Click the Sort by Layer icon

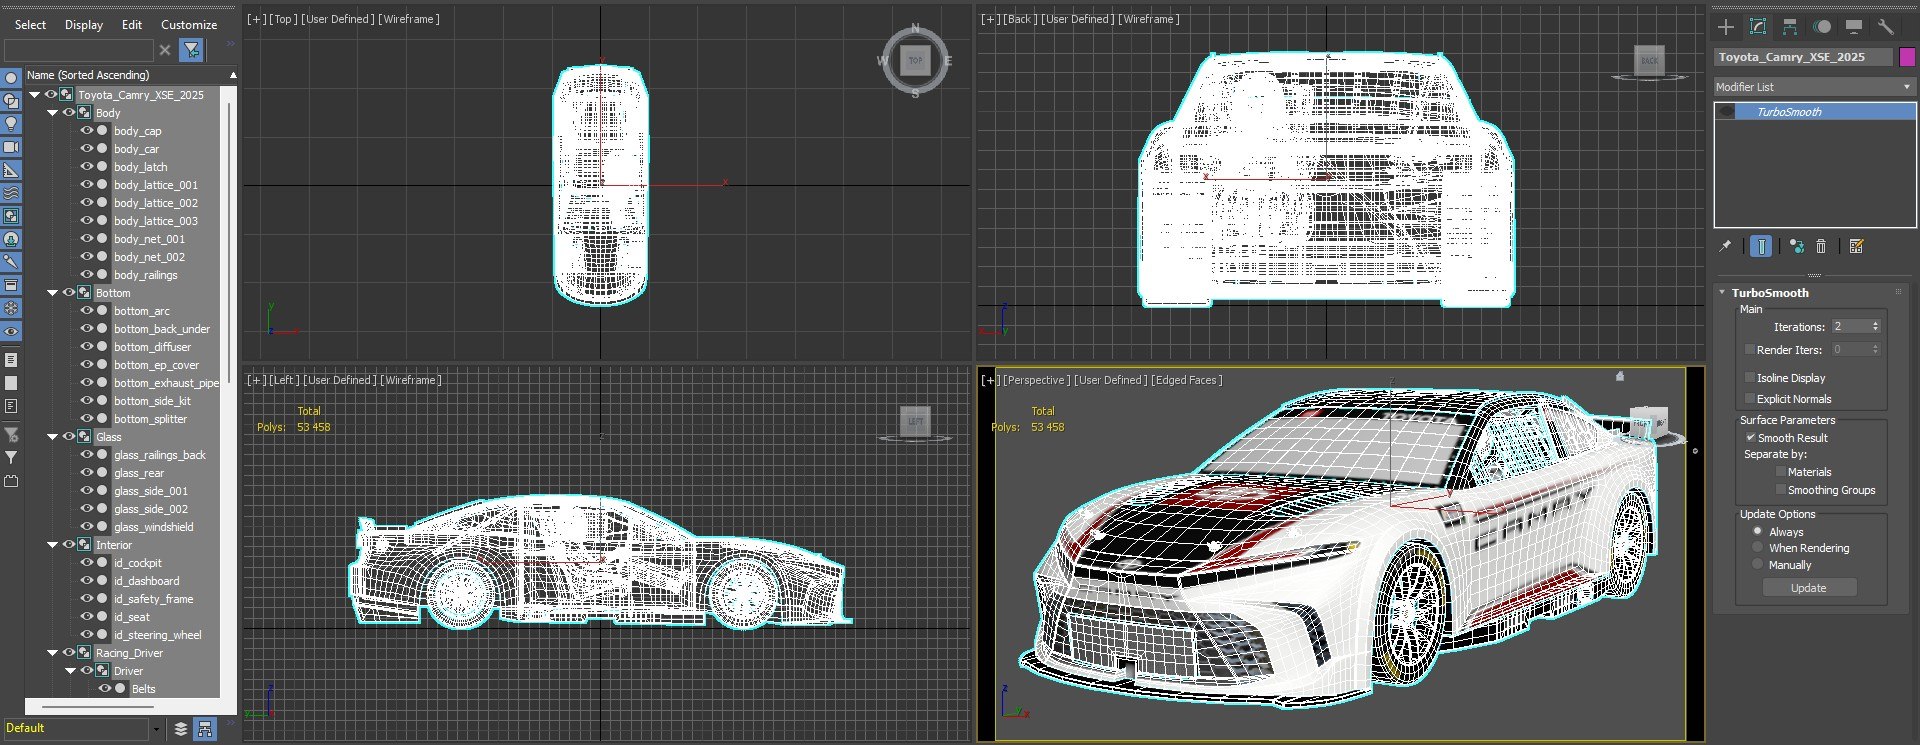[x=181, y=729]
